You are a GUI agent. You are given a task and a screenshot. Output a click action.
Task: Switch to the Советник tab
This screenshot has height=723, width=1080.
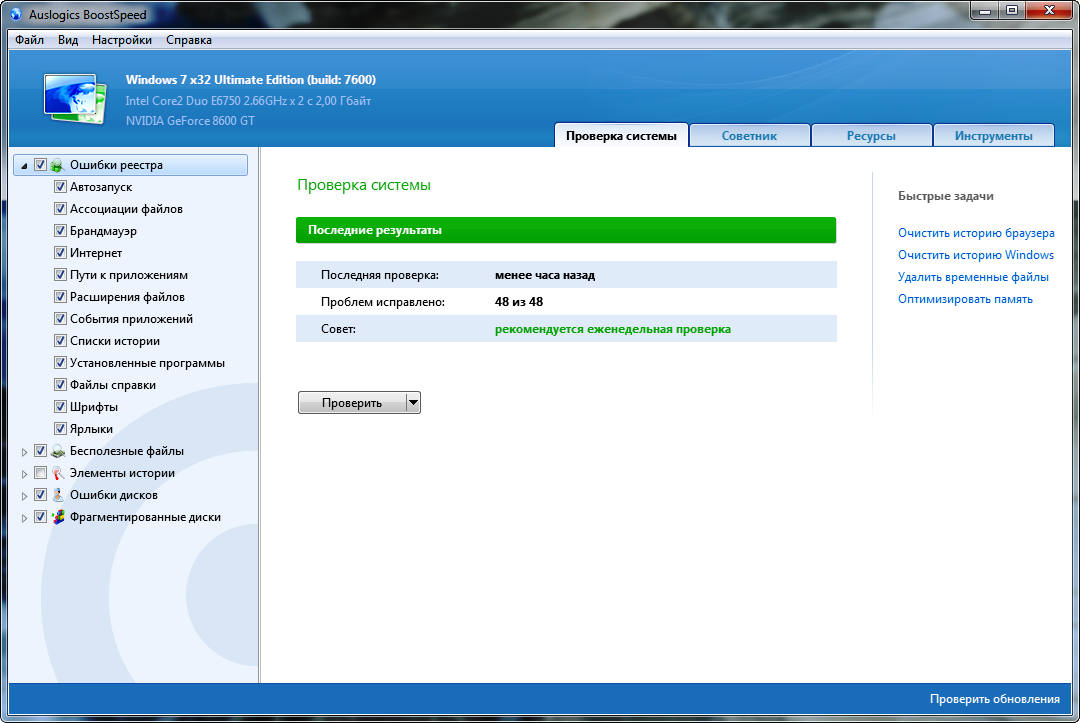[x=749, y=136]
